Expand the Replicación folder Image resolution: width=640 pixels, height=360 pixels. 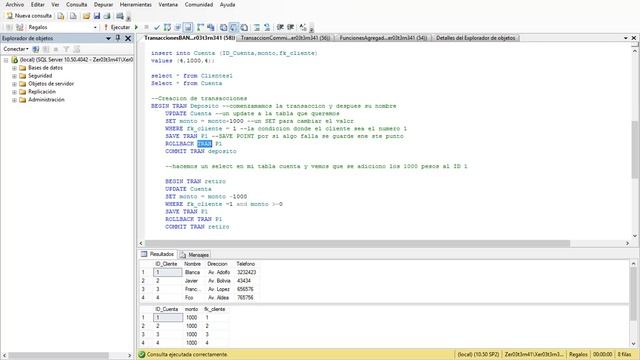(14, 92)
